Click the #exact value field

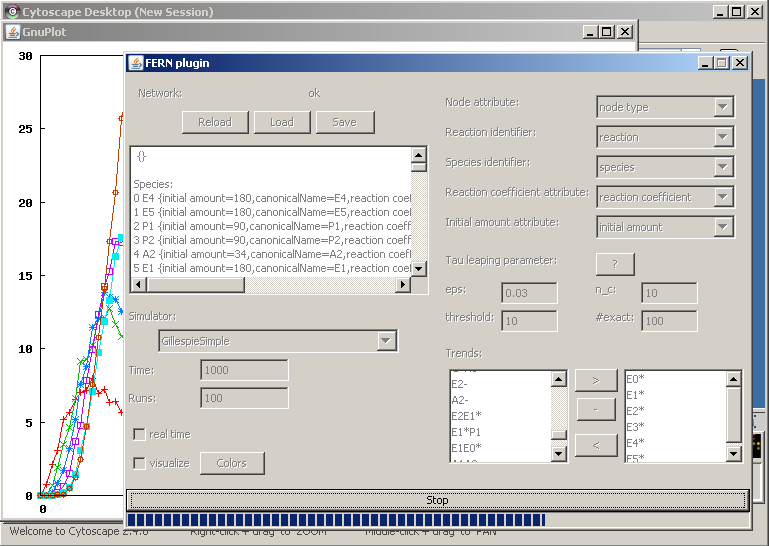[x=669, y=321]
